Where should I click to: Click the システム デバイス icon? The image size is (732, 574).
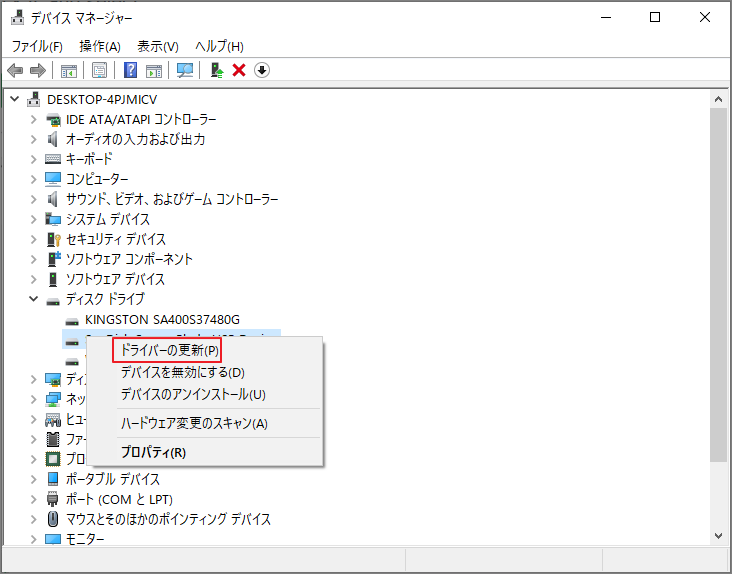click(x=53, y=219)
